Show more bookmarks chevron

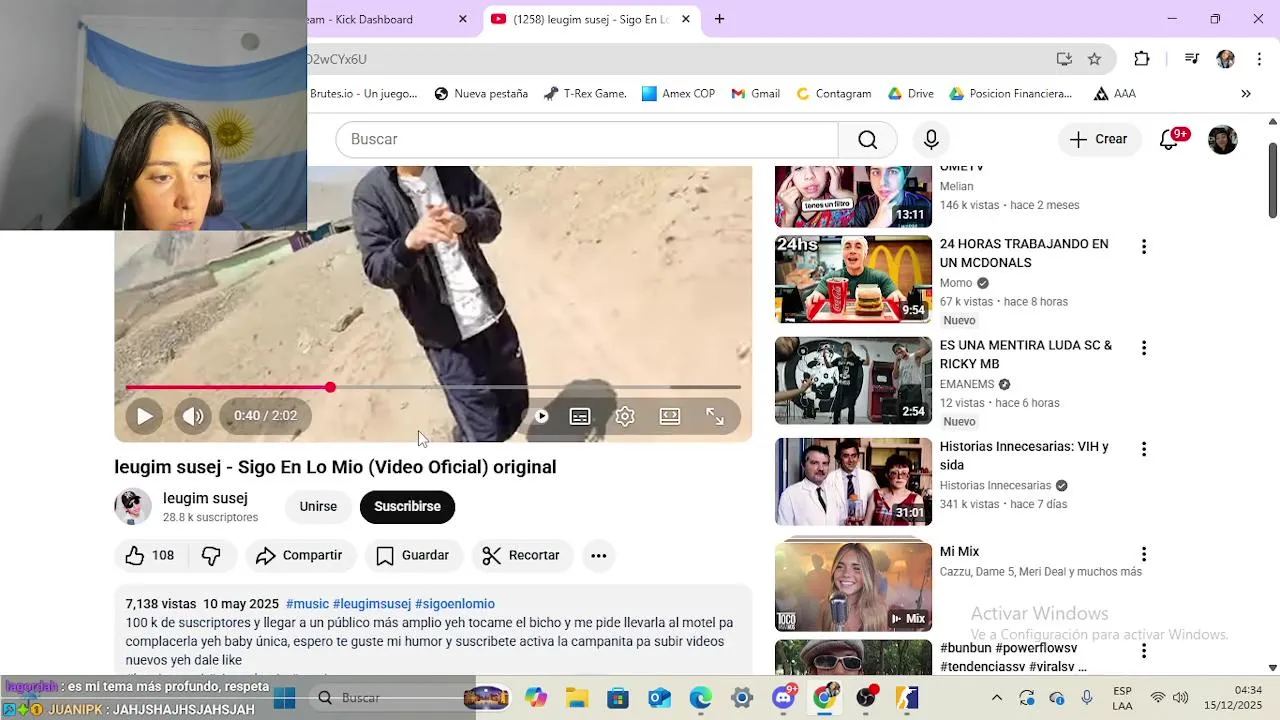1246,94
